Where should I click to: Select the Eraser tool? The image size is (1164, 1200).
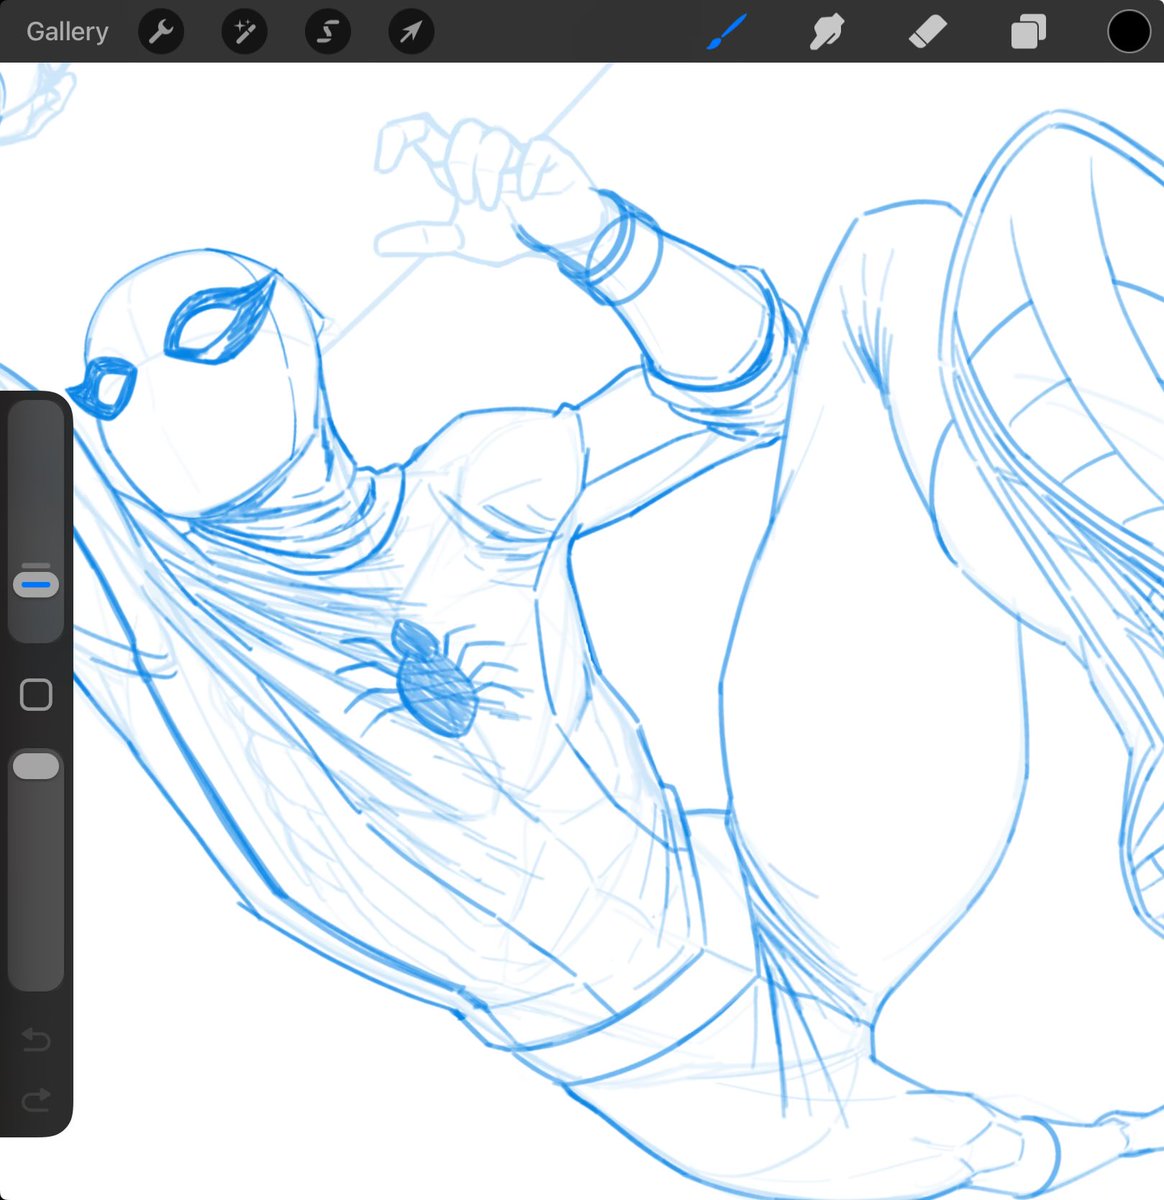927,32
